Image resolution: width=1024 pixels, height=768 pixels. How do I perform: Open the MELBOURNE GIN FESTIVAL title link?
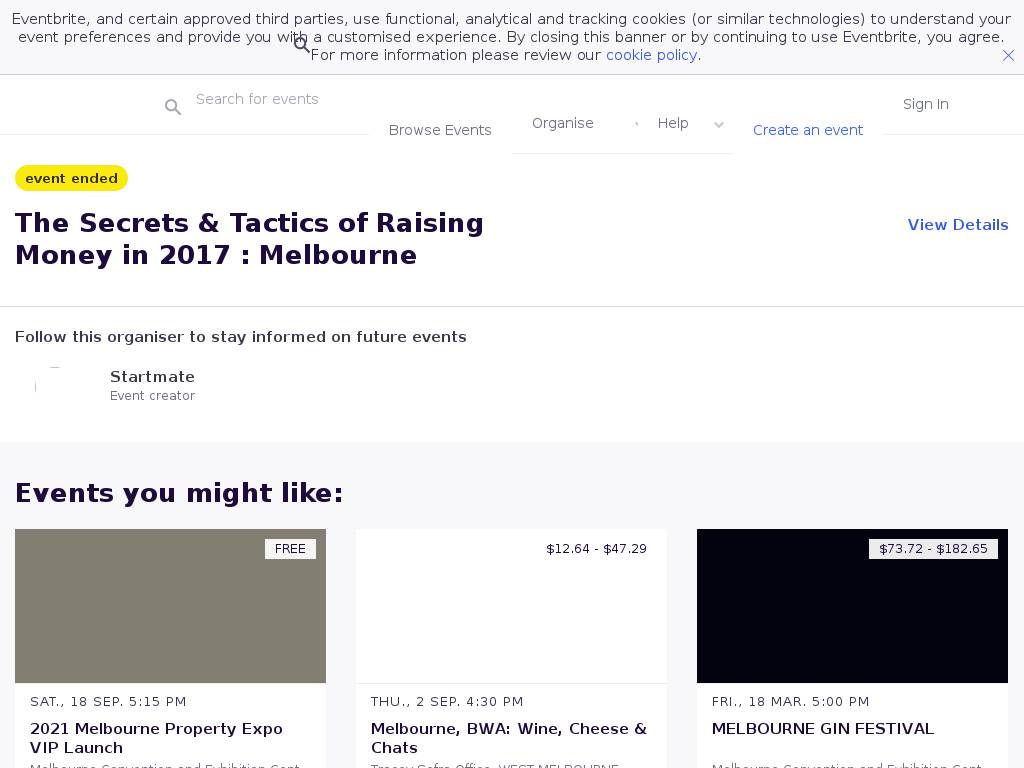[822, 729]
